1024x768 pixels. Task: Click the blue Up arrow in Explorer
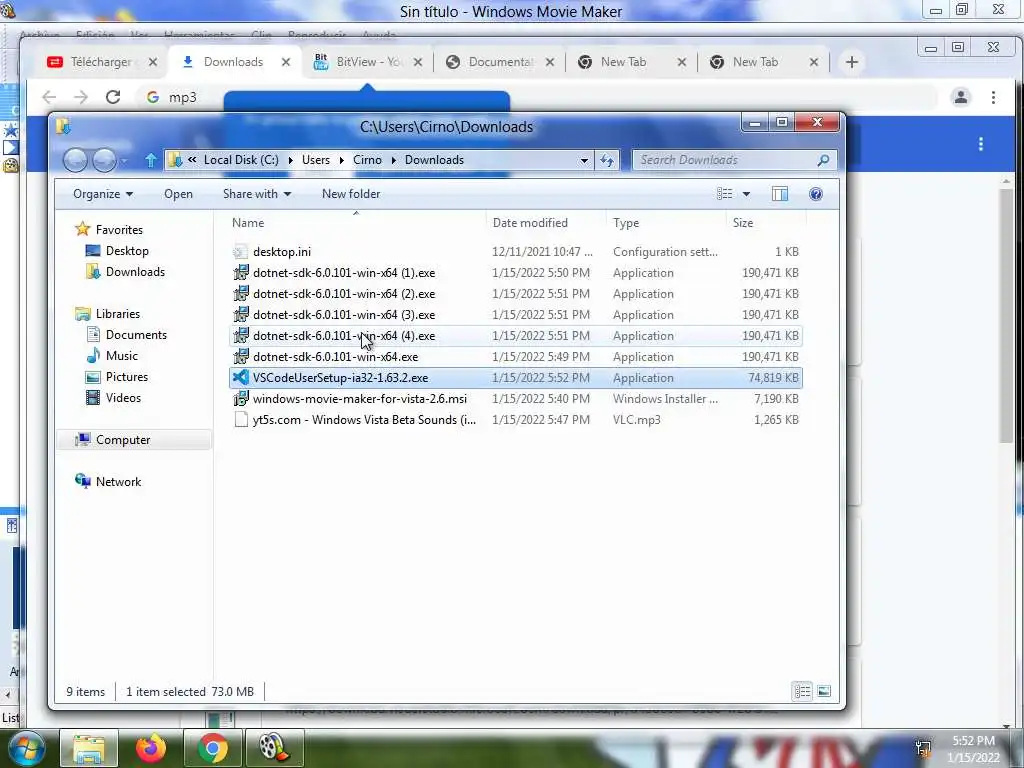click(x=151, y=160)
